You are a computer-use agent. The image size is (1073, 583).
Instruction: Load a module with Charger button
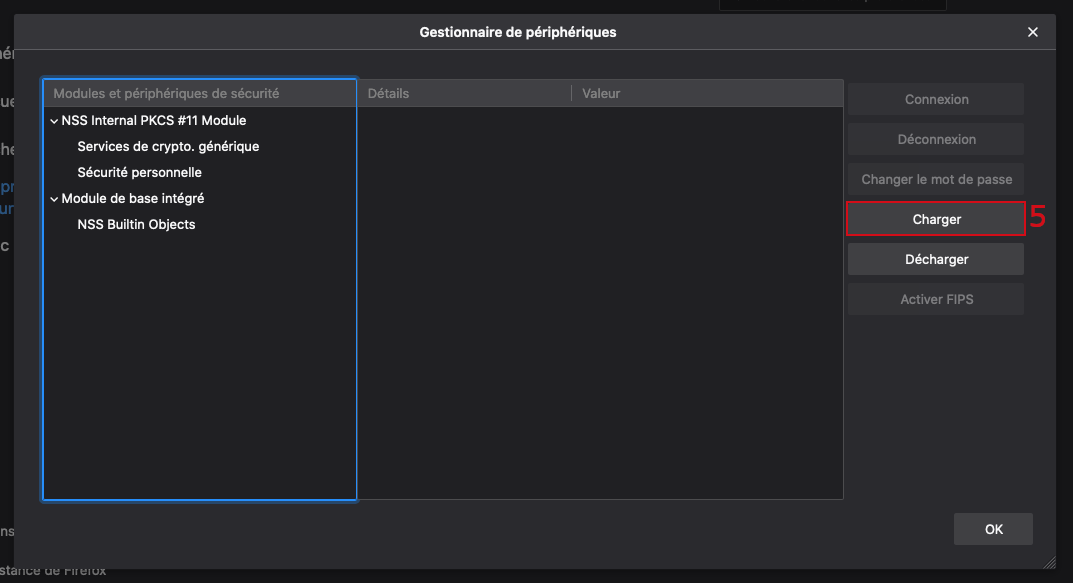coord(936,219)
